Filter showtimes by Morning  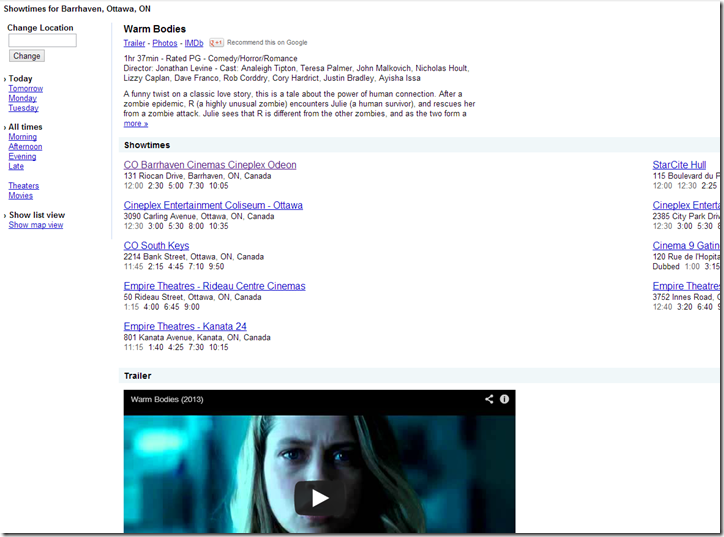tap(22, 137)
